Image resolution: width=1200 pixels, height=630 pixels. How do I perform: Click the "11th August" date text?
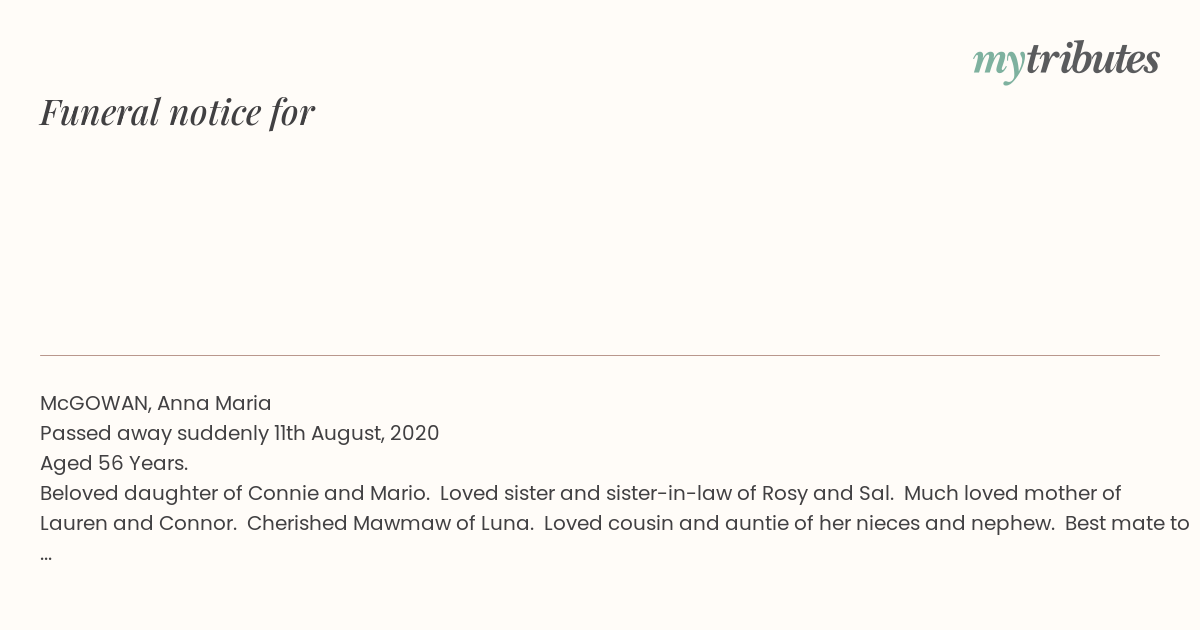tap(328, 433)
